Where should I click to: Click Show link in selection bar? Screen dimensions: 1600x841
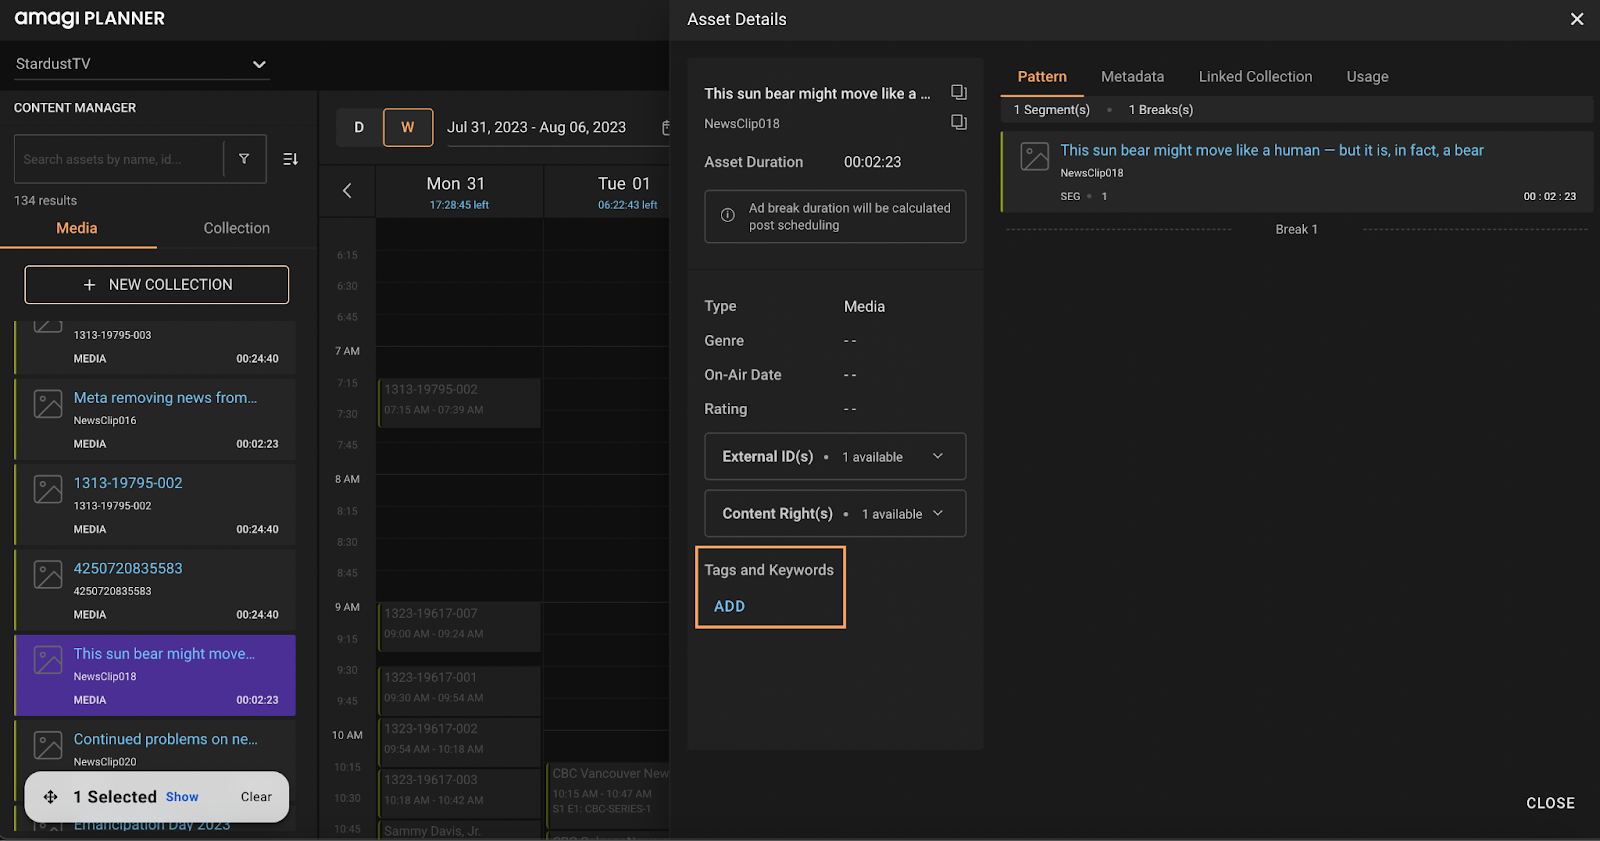coord(182,797)
